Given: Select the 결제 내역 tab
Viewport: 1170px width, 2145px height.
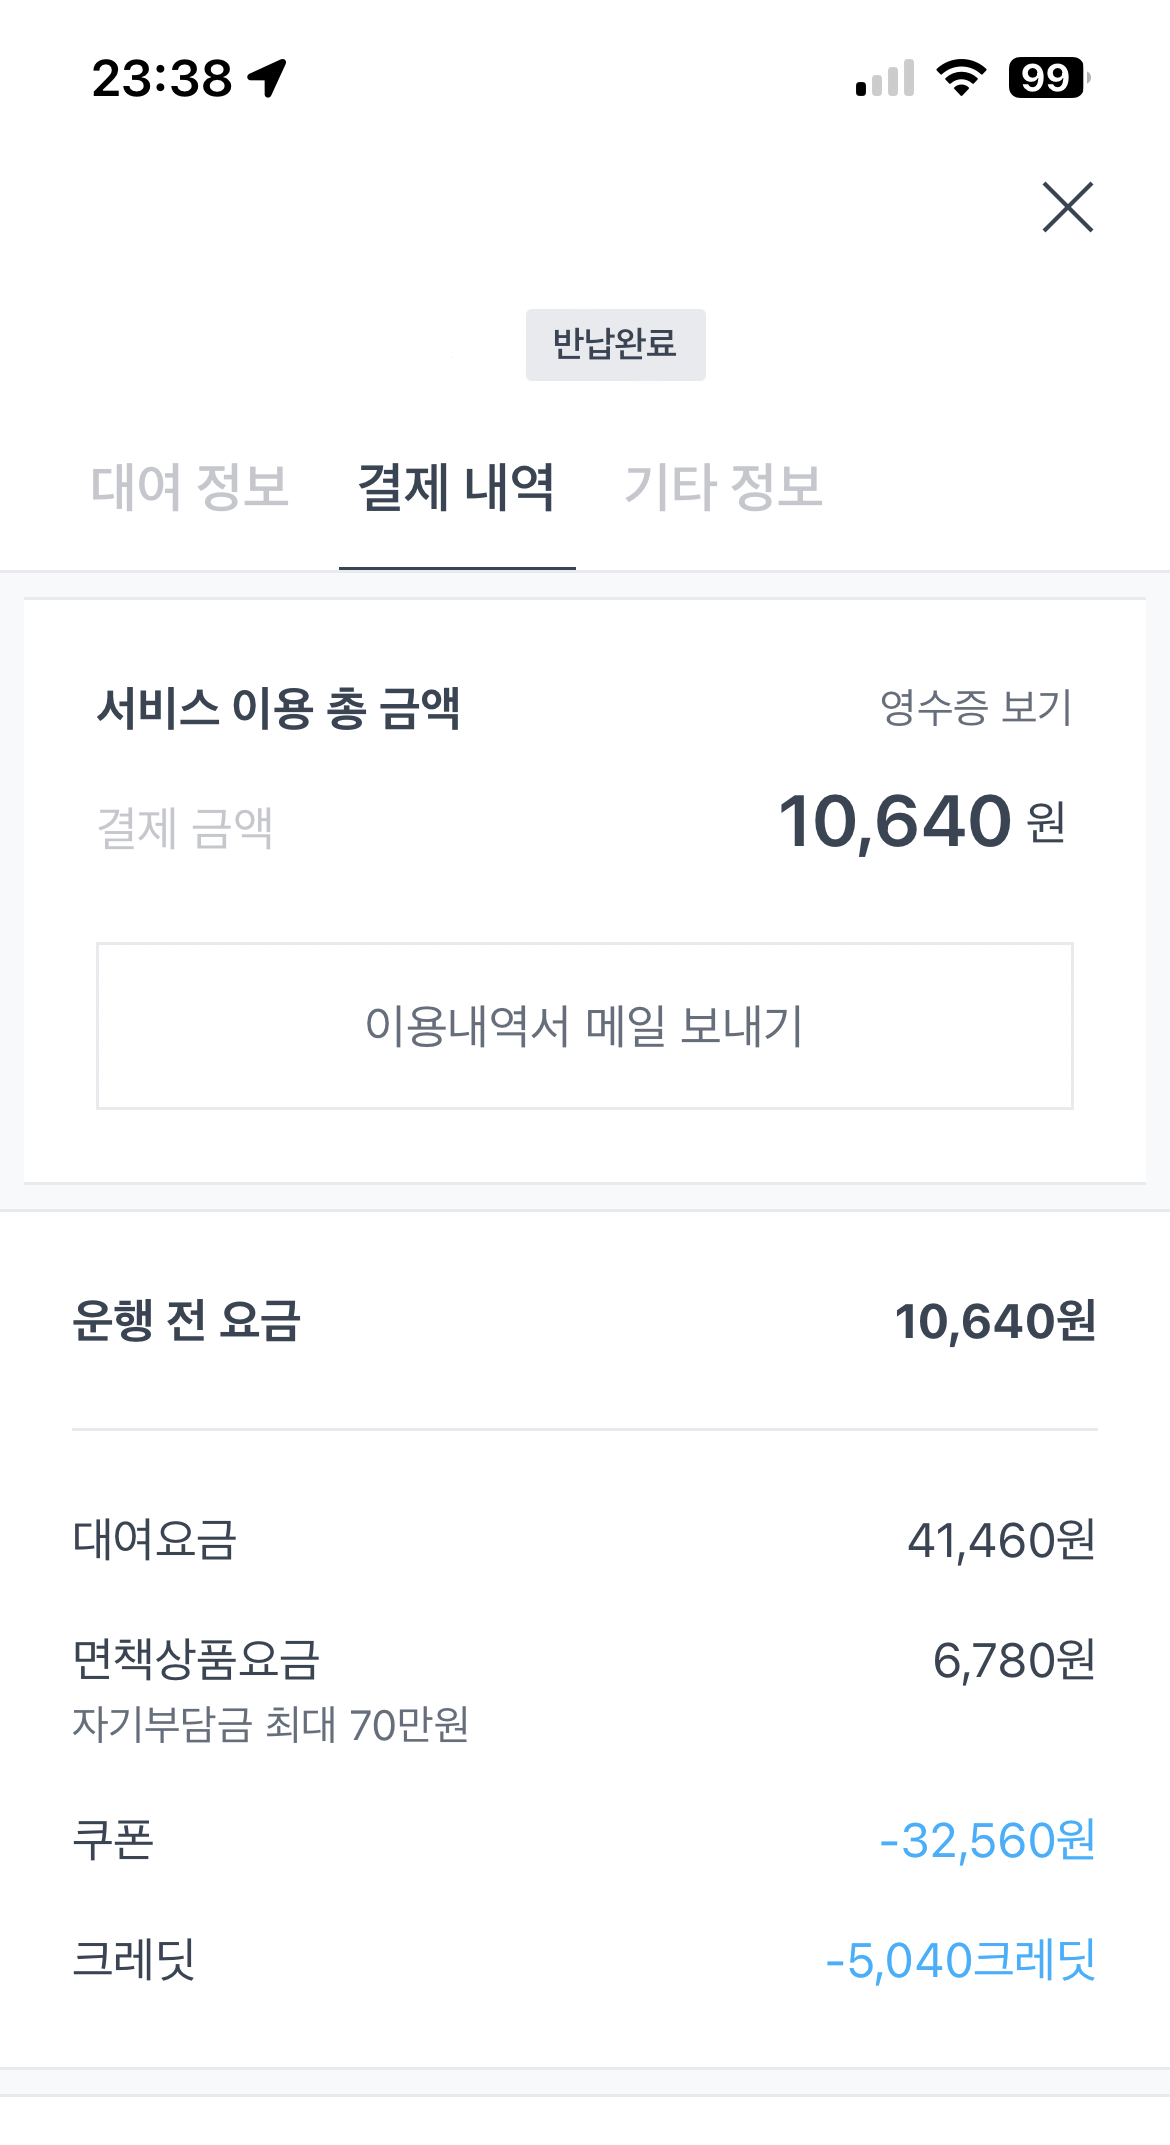Looking at the screenshot, I should (457, 487).
